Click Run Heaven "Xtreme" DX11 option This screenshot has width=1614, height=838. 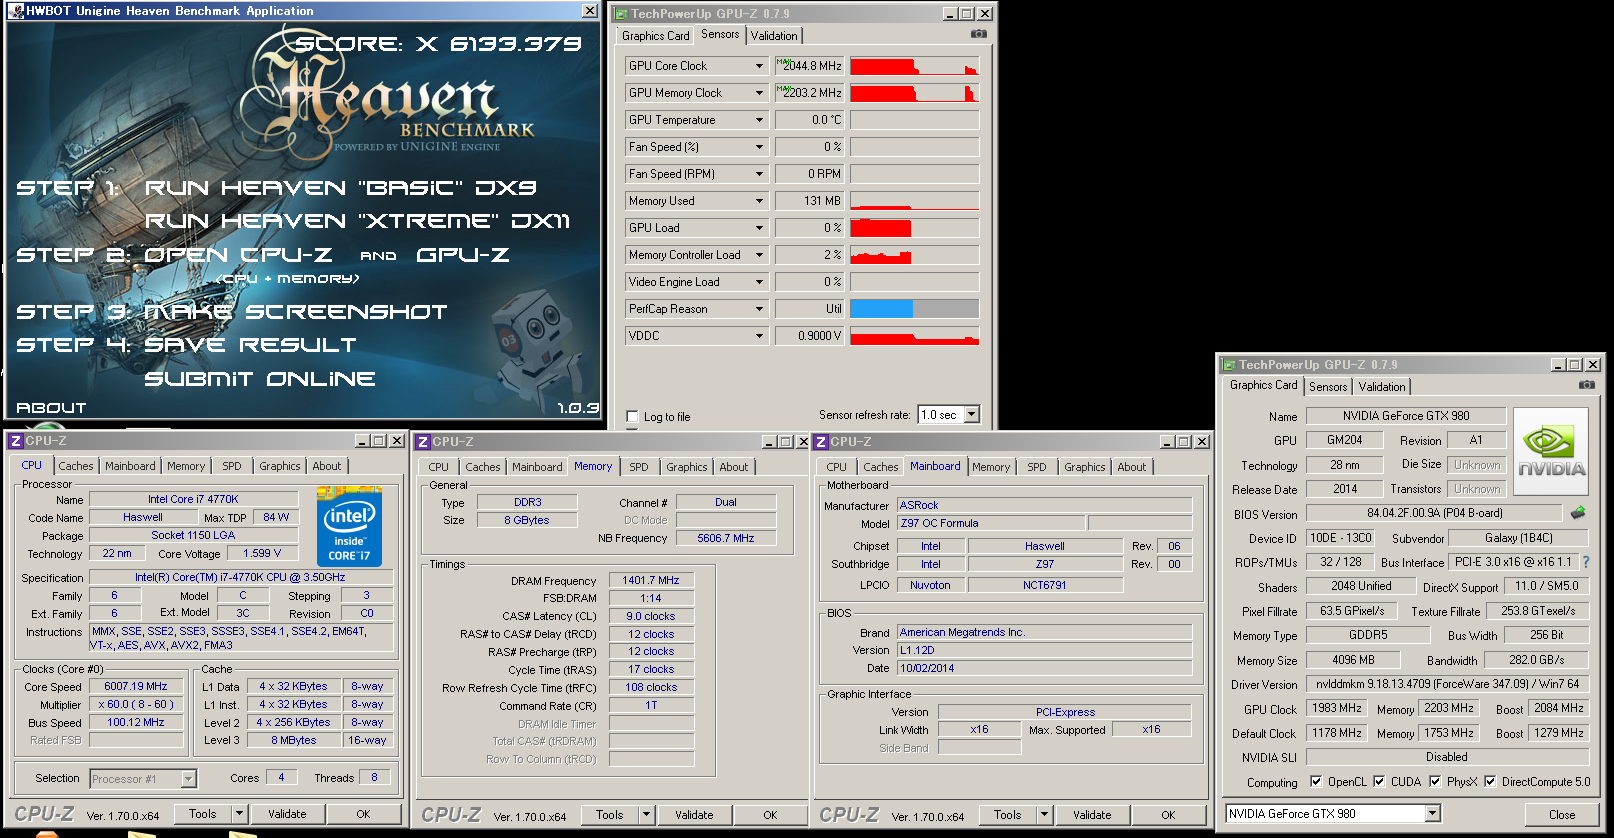click(357, 221)
